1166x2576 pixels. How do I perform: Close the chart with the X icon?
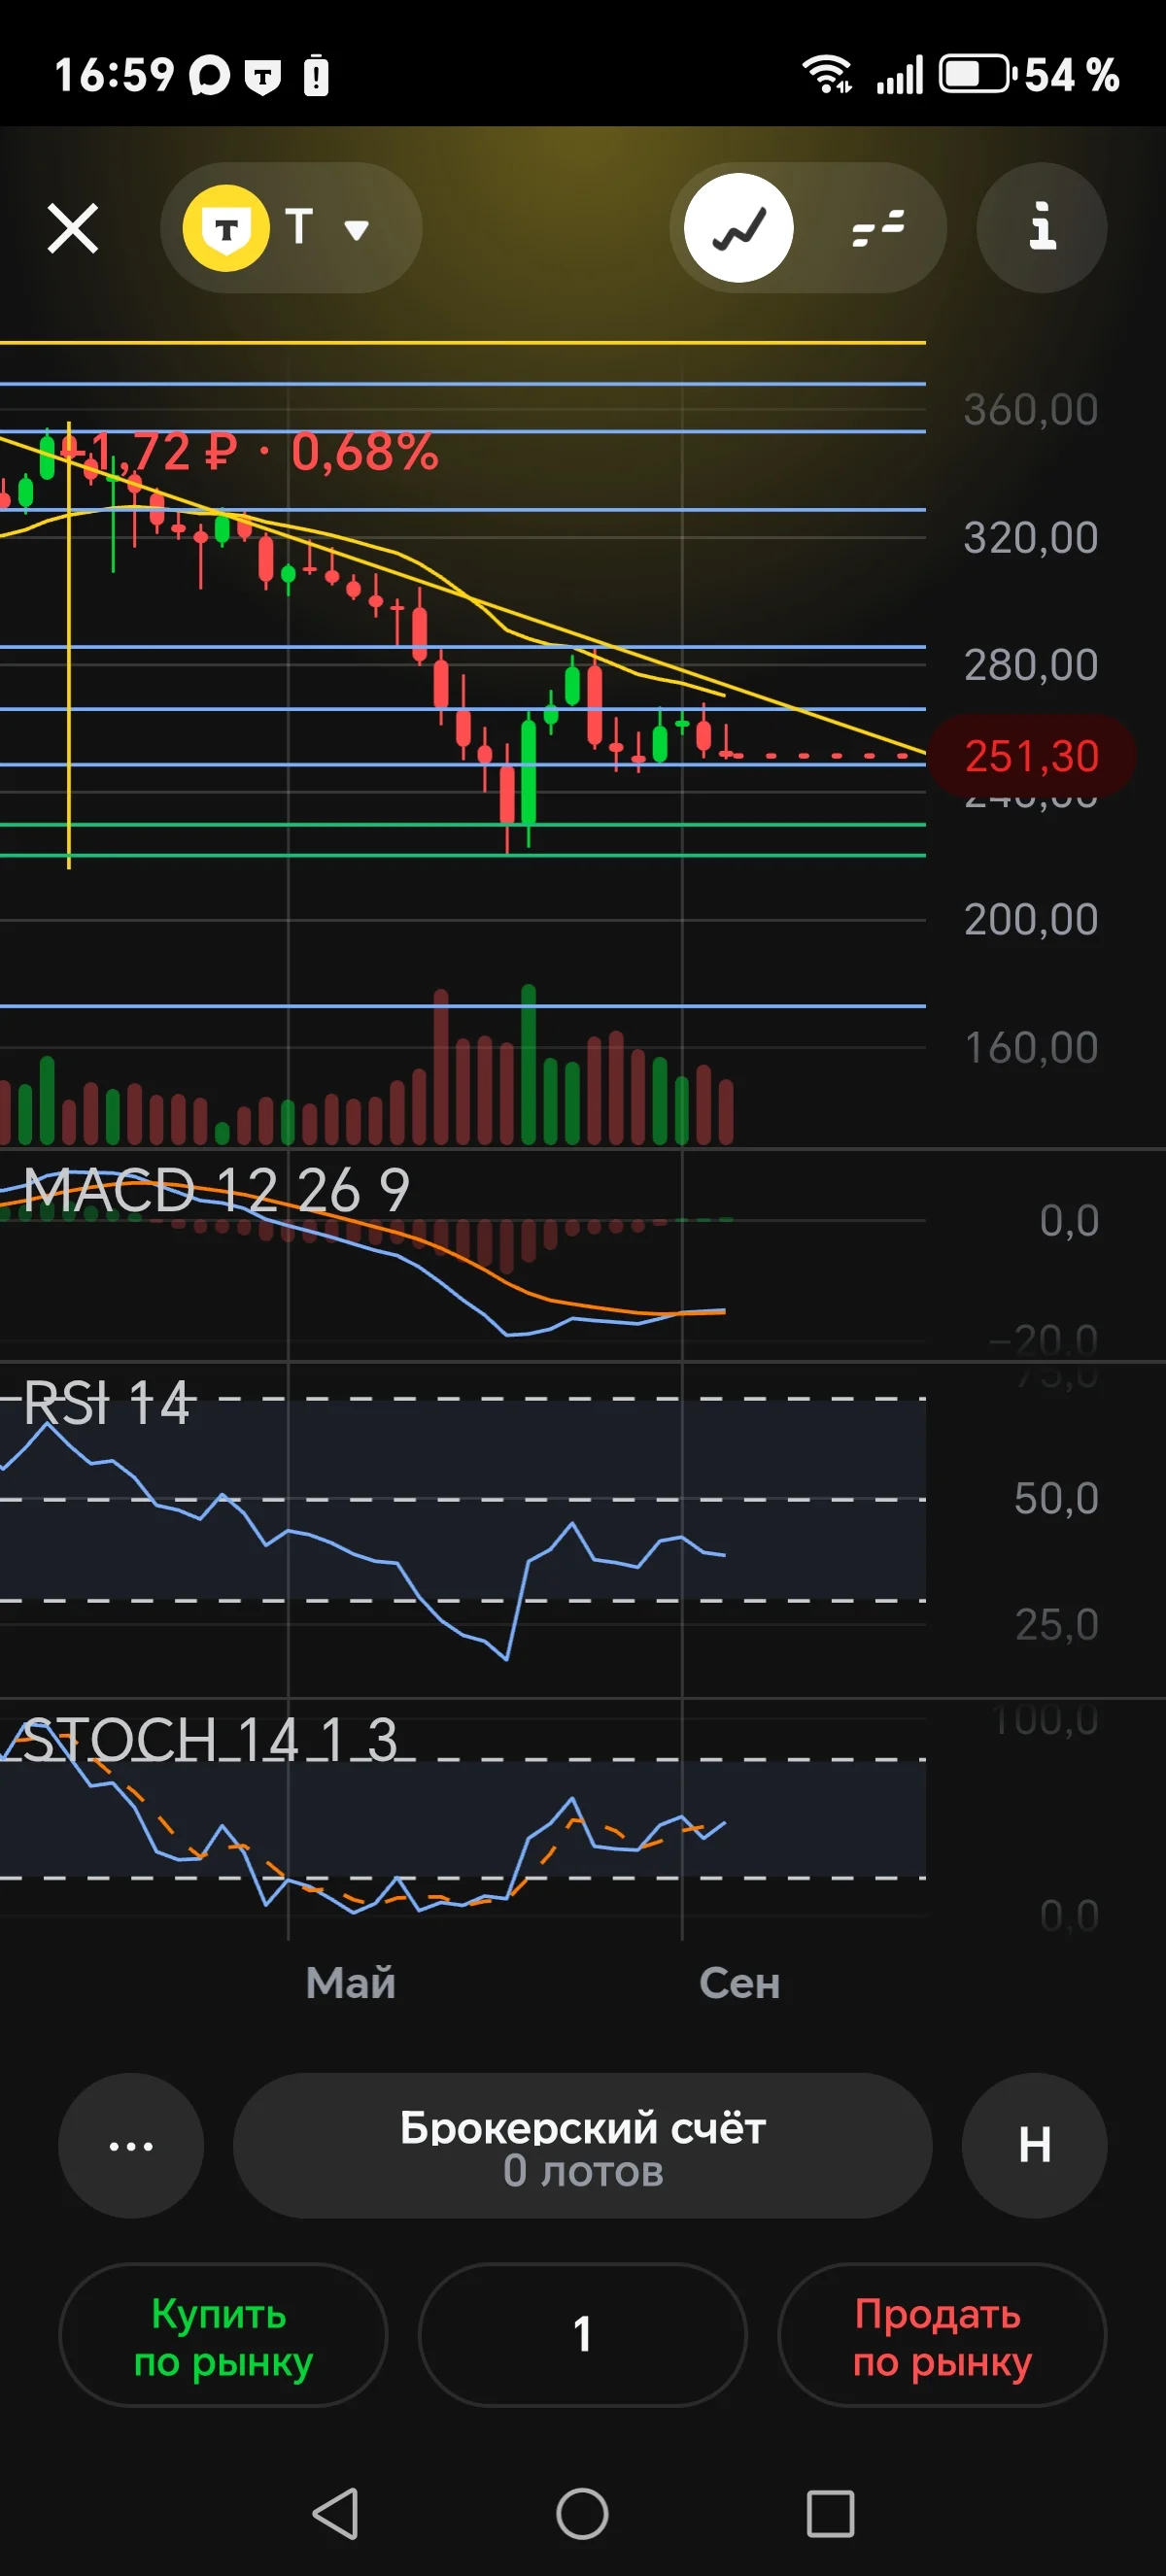pyautogui.click(x=73, y=229)
